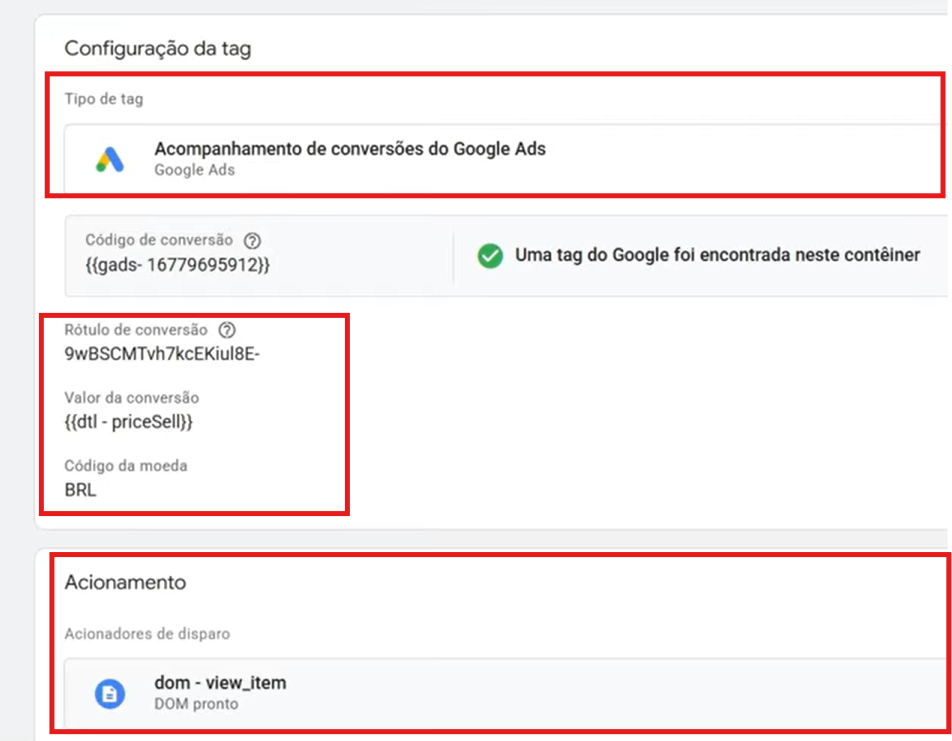Image resolution: width=952 pixels, height=741 pixels.
Task: Open help icon next to Código de conversão
Action: pyautogui.click(x=252, y=241)
